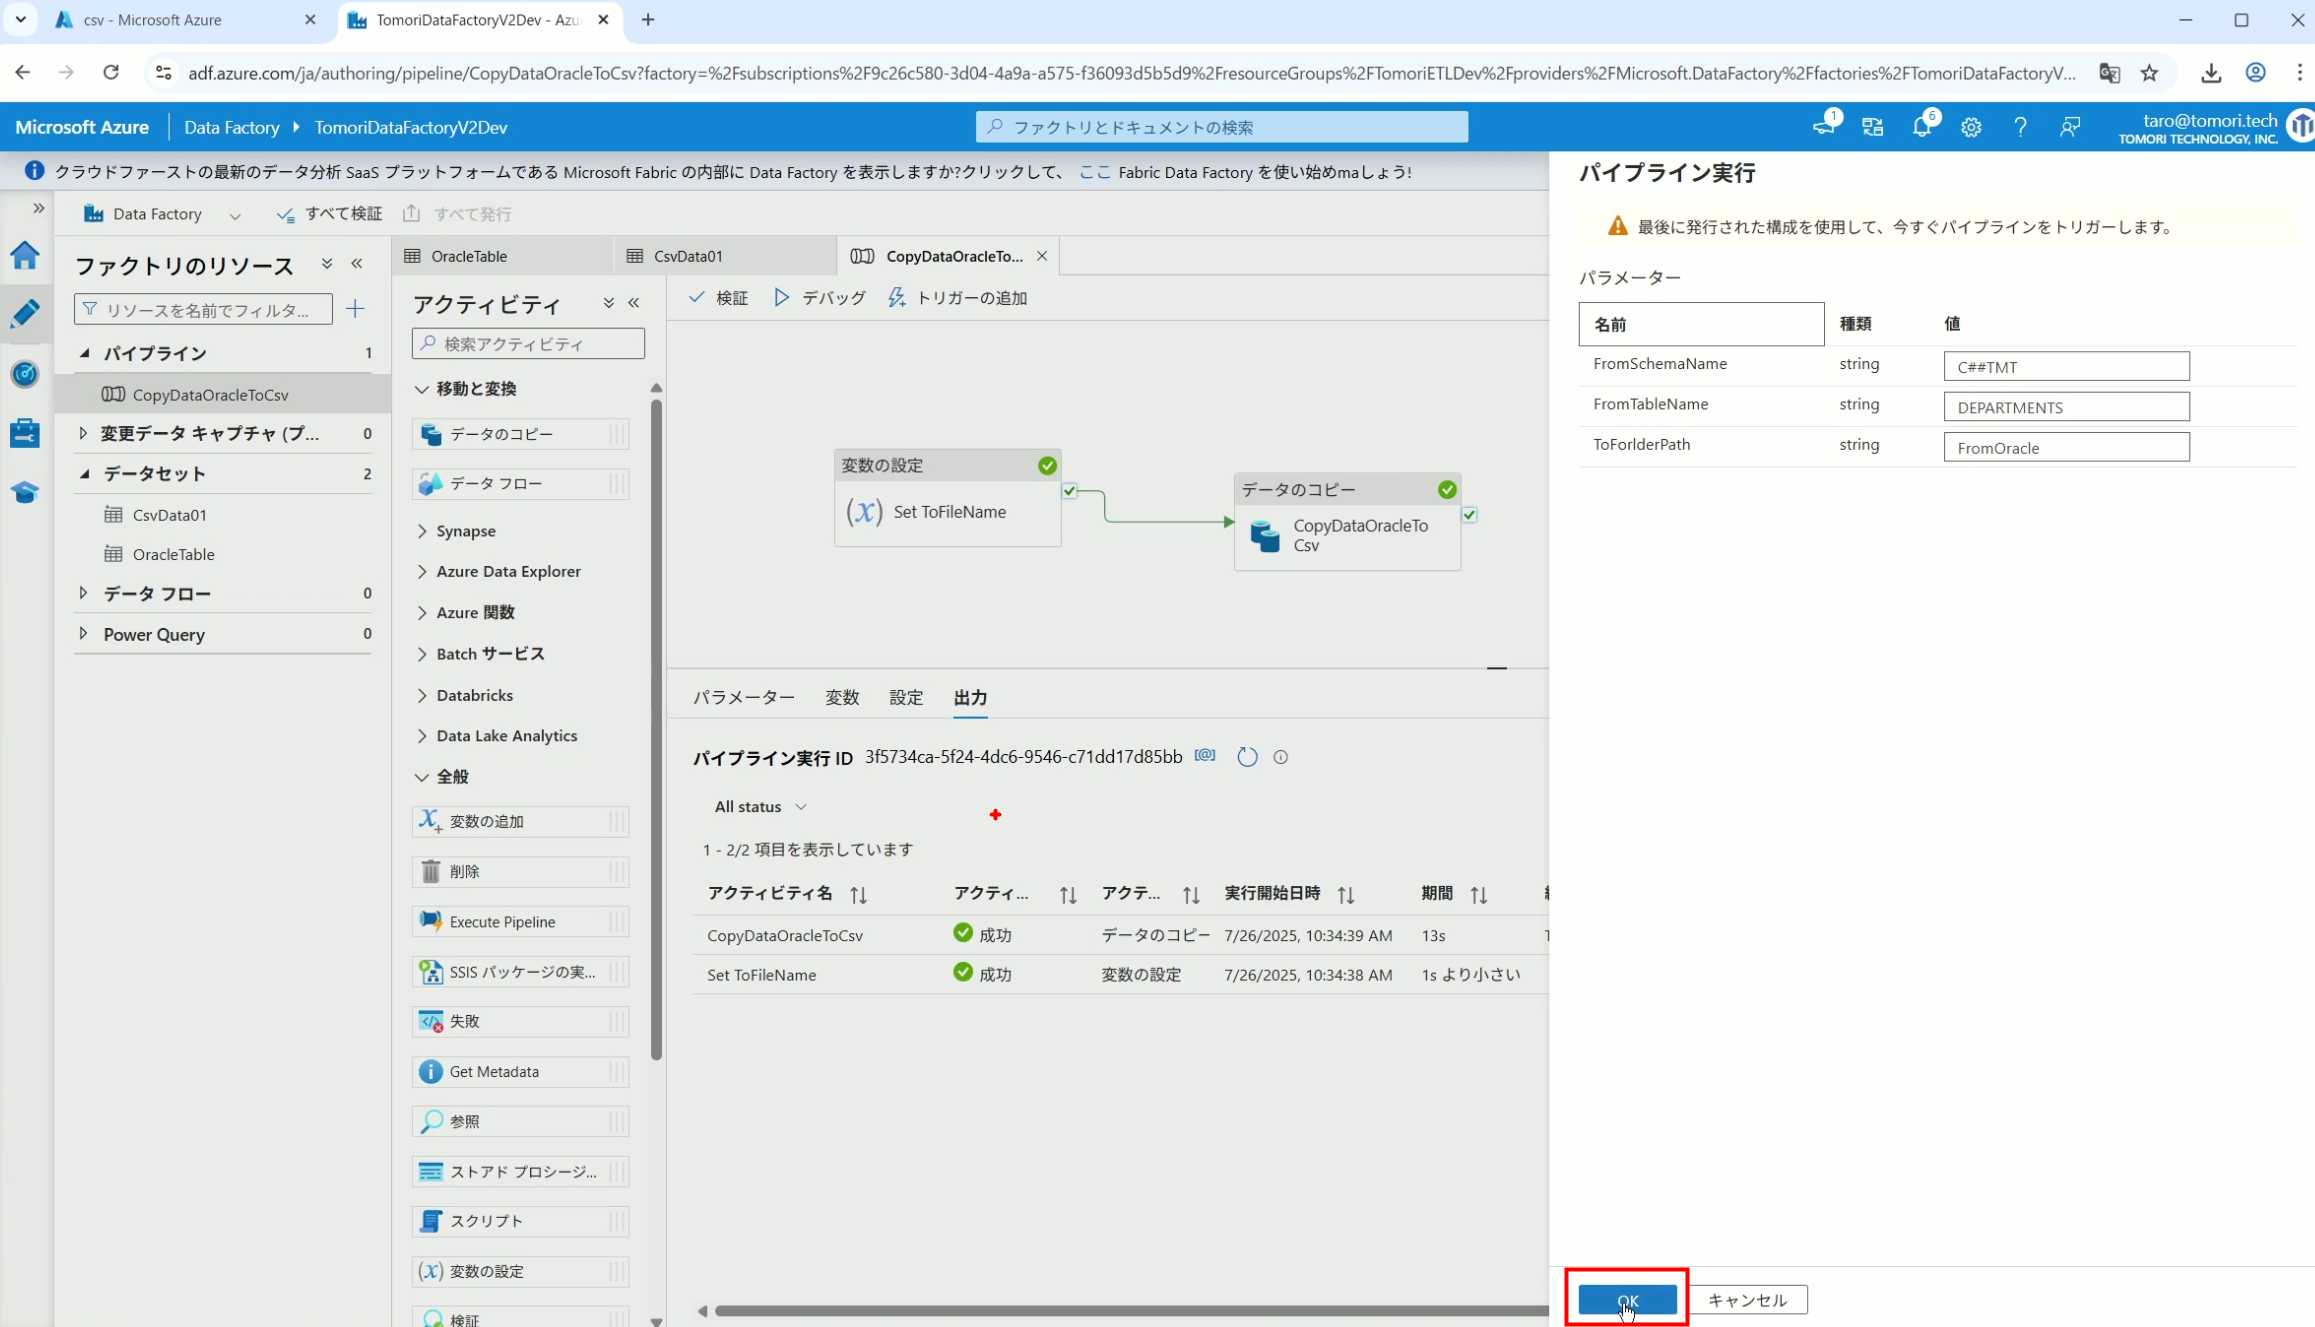Screen dimensions: 2315x1327
Task: Open the Monitor gauge icon in left sidebar
Action: 25,374
